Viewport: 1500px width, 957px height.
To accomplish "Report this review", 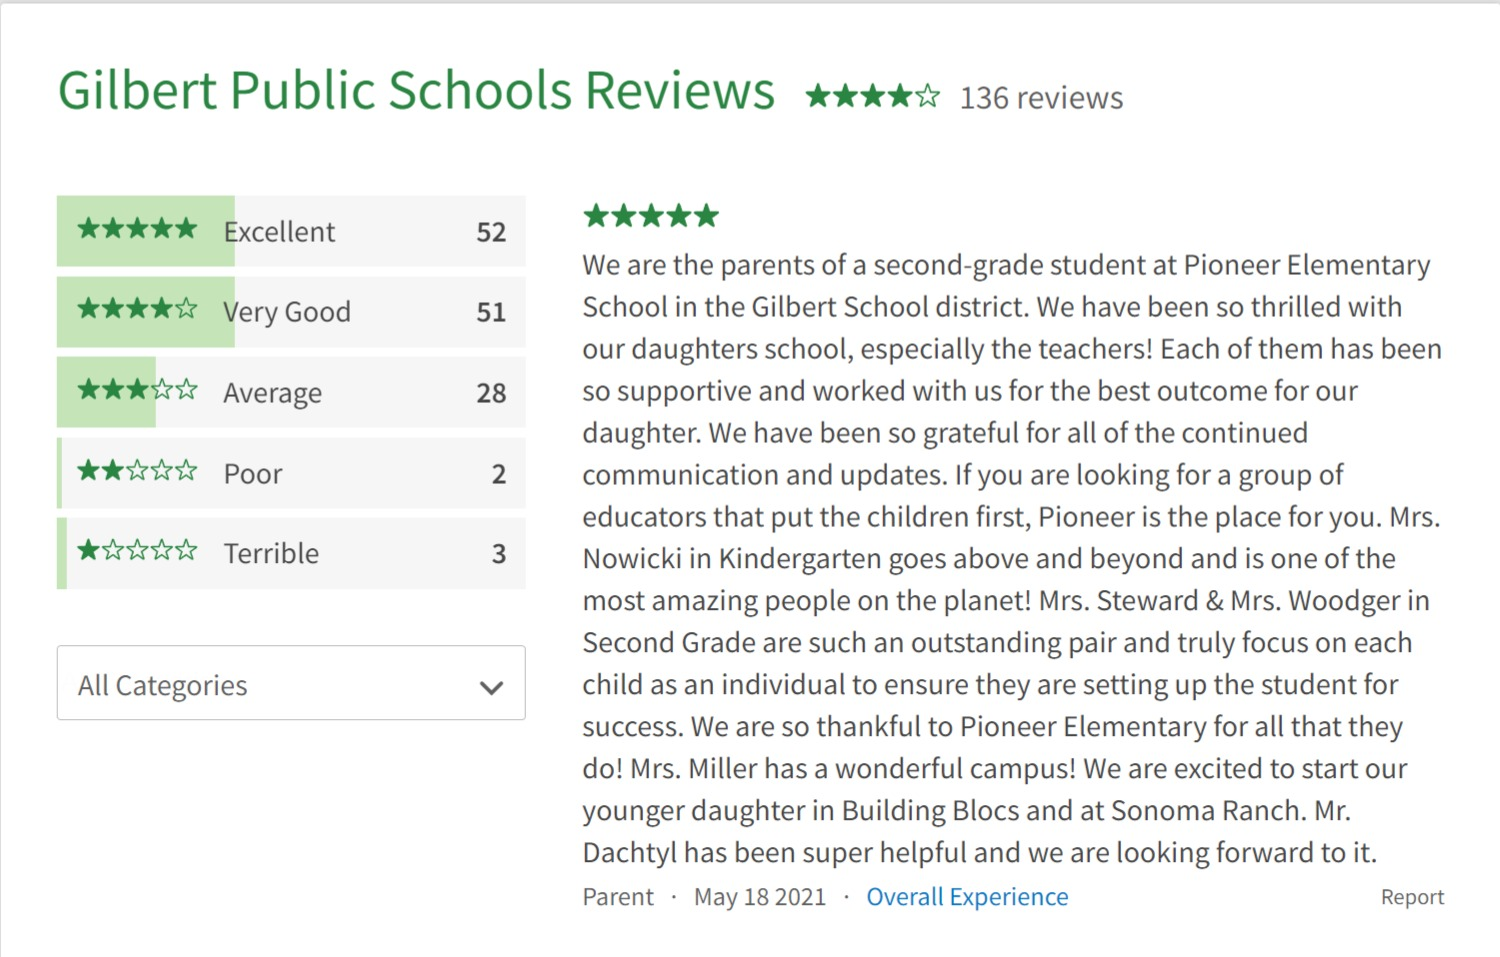I will [x=1412, y=896].
